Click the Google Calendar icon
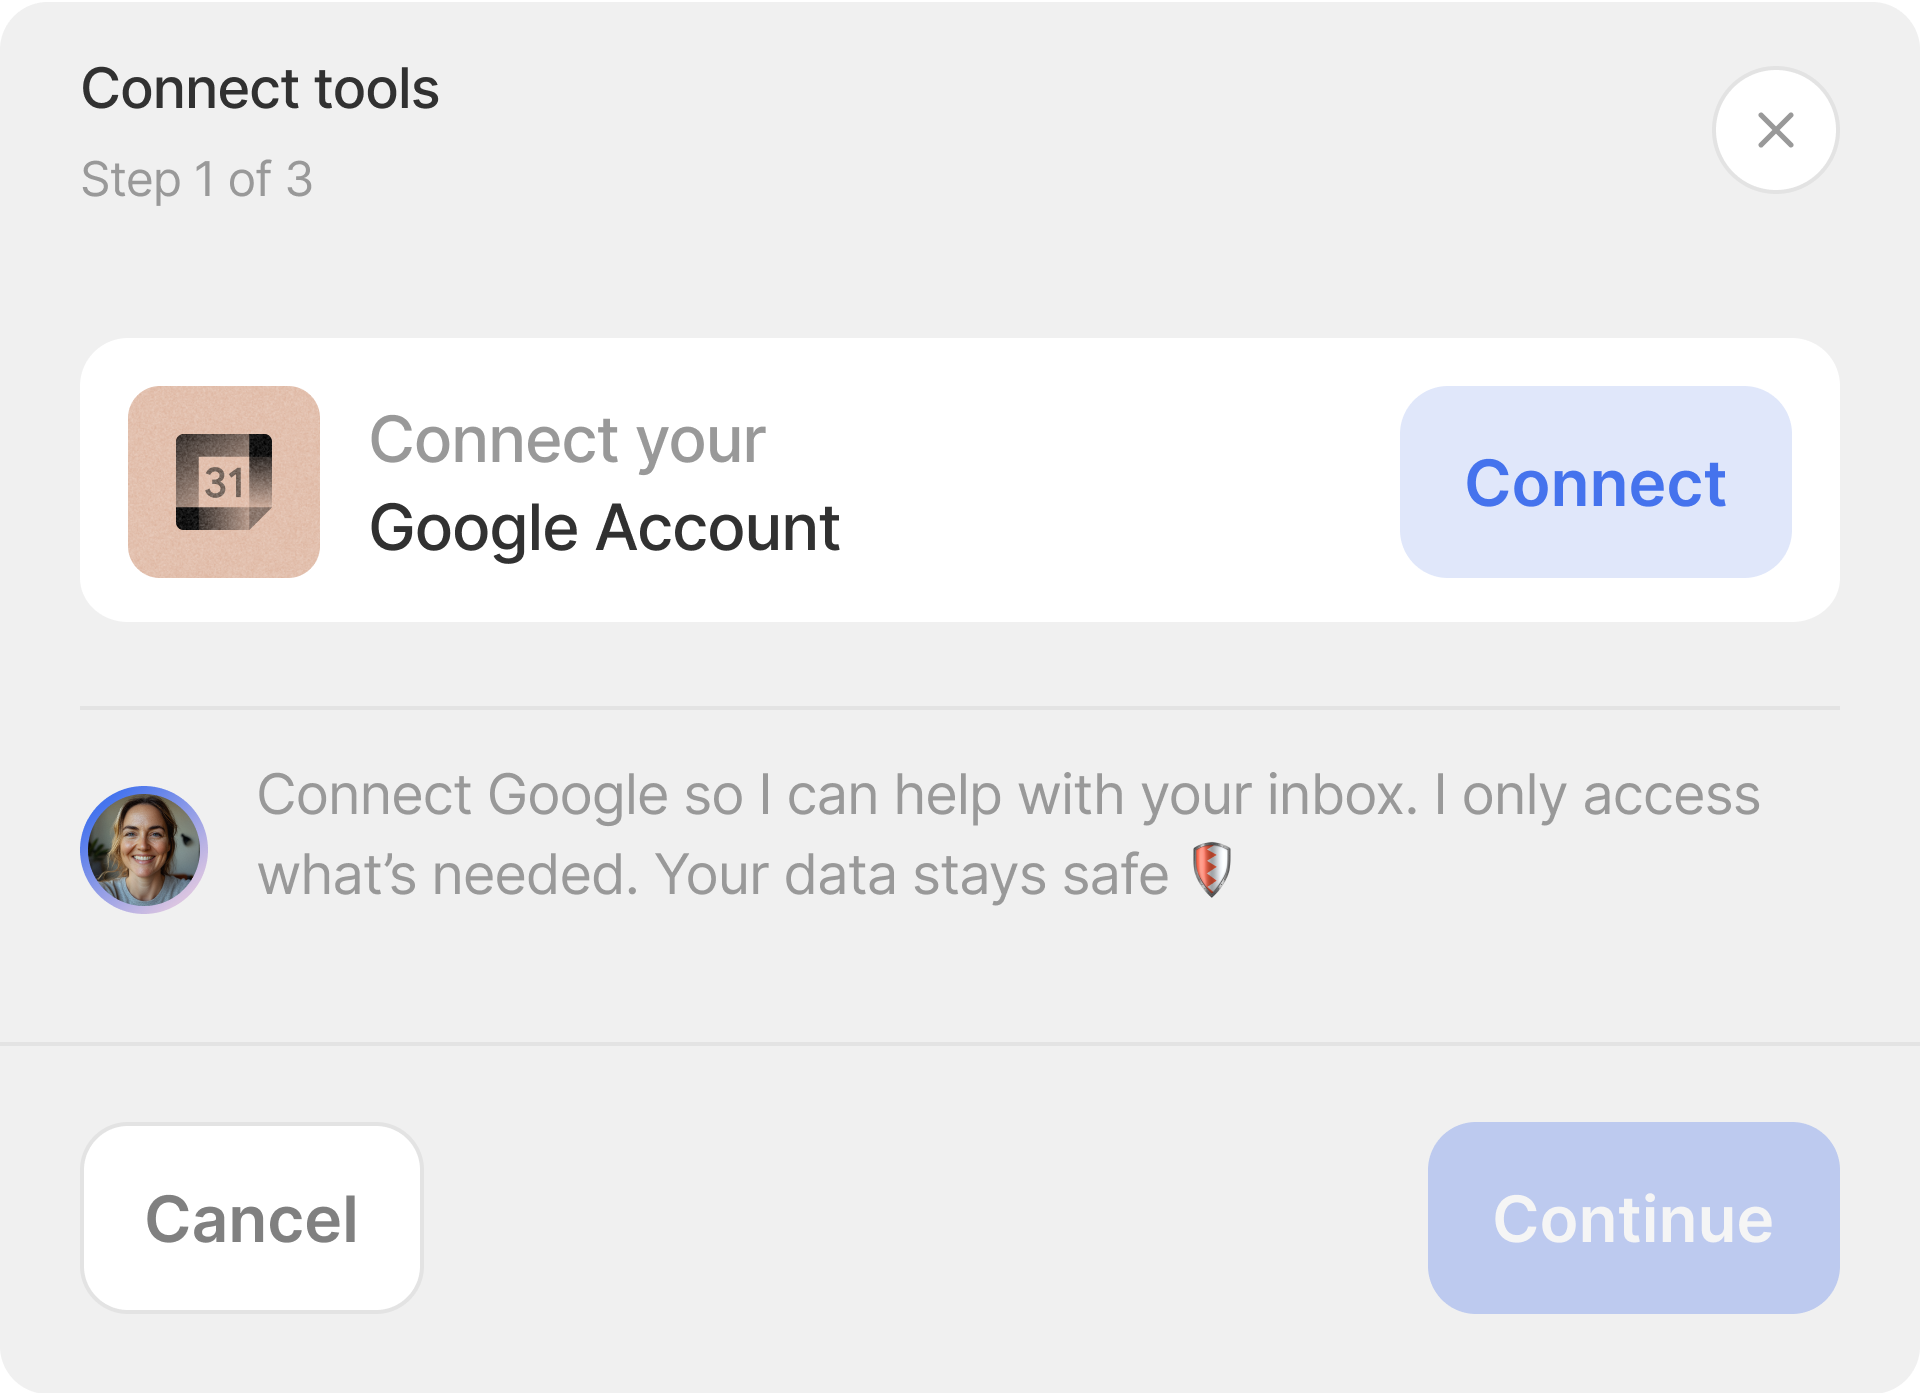 224,482
